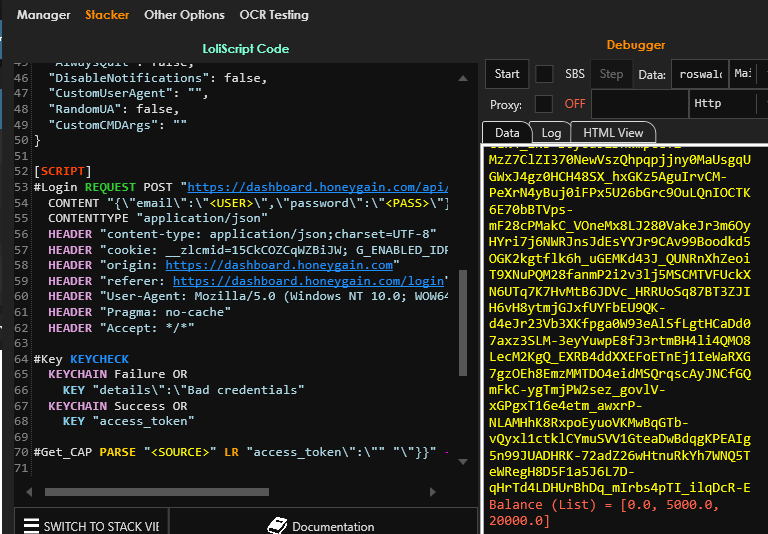This screenshot has height=534, width=768.
Task: Click the left scroll arrow below code
Action: 29,492
